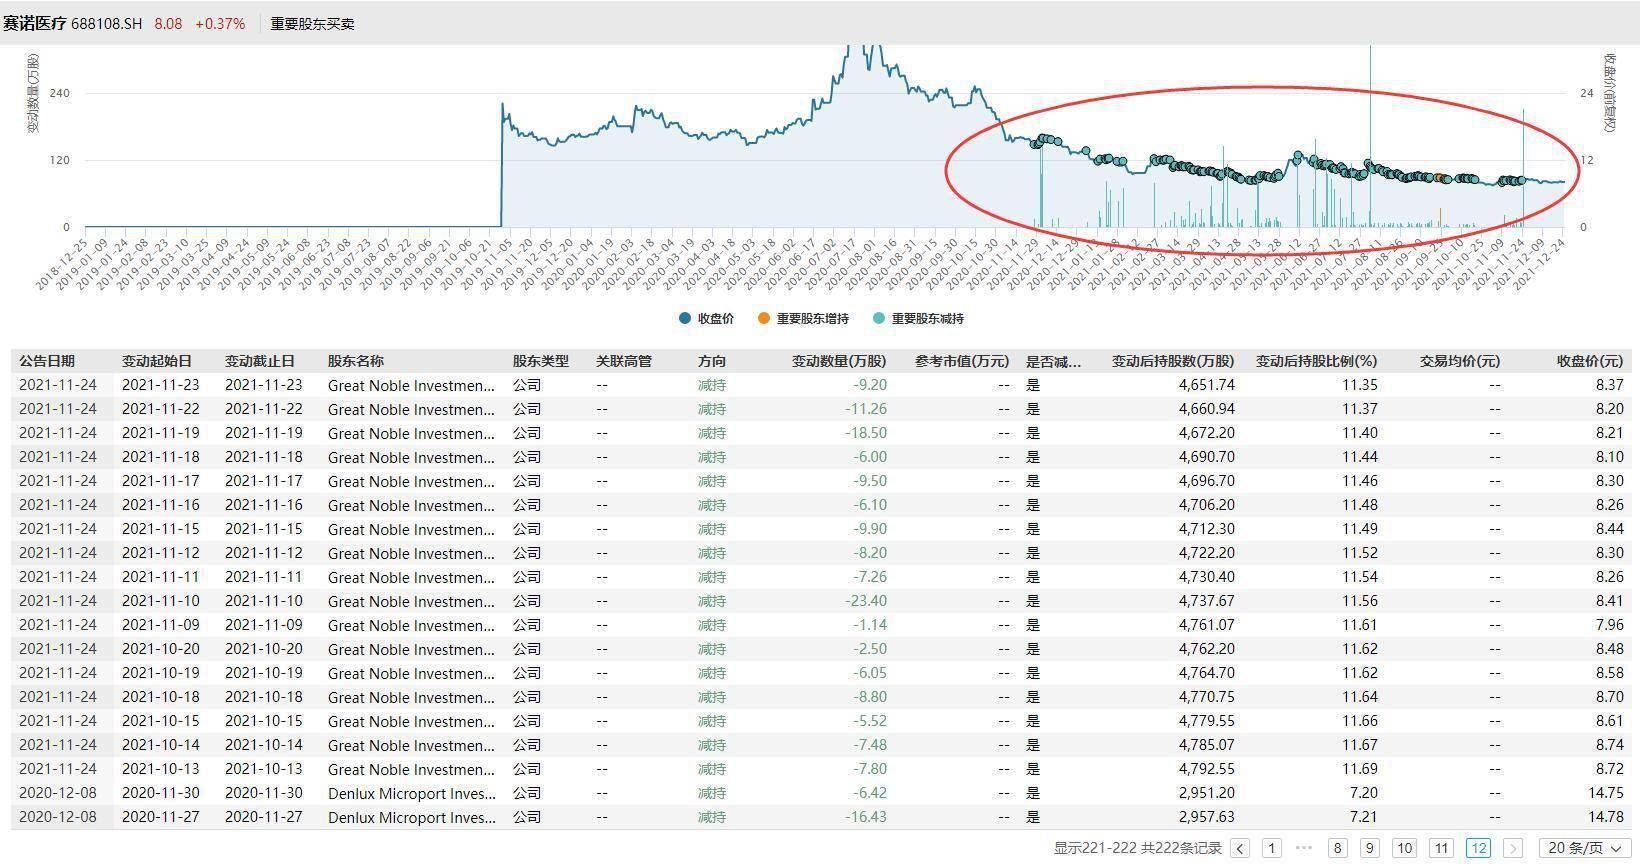This screenshot has width=1640, height=867.
Task: Click the pagination ellipsis to jump pages
Action: point(1304,848)
